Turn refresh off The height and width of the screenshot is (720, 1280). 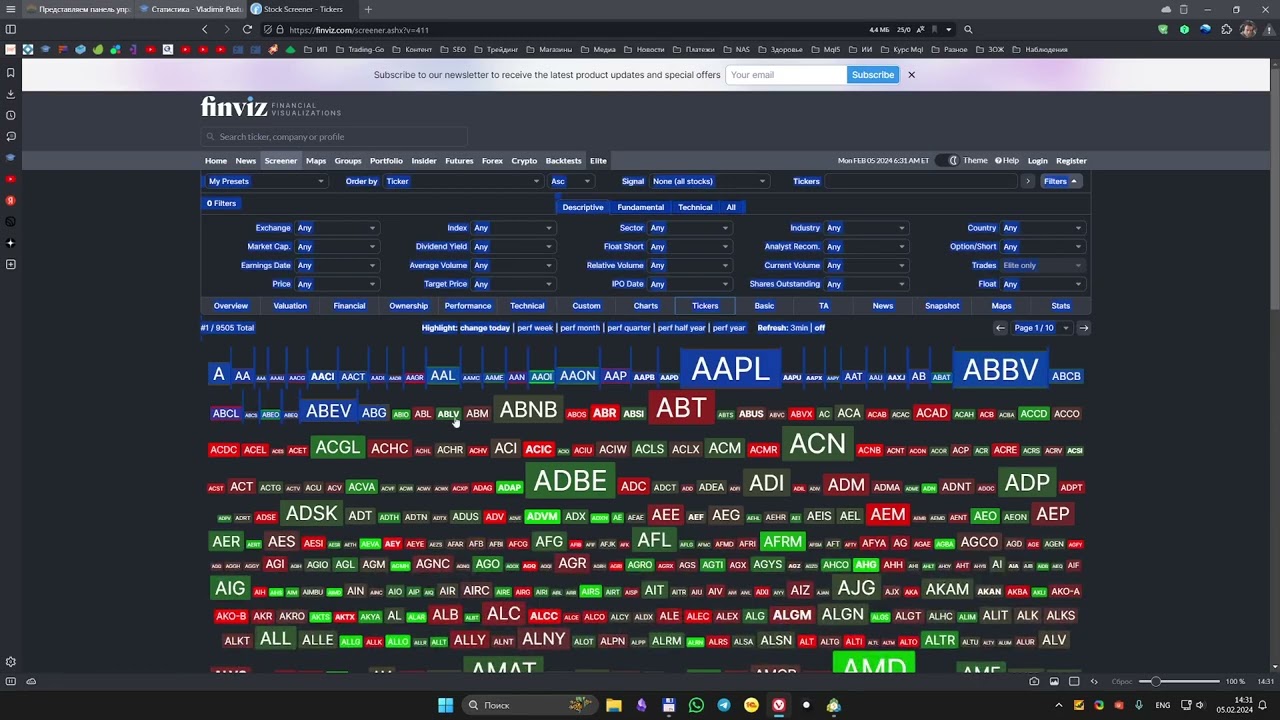pyautogui.click(x=820, y=328)
